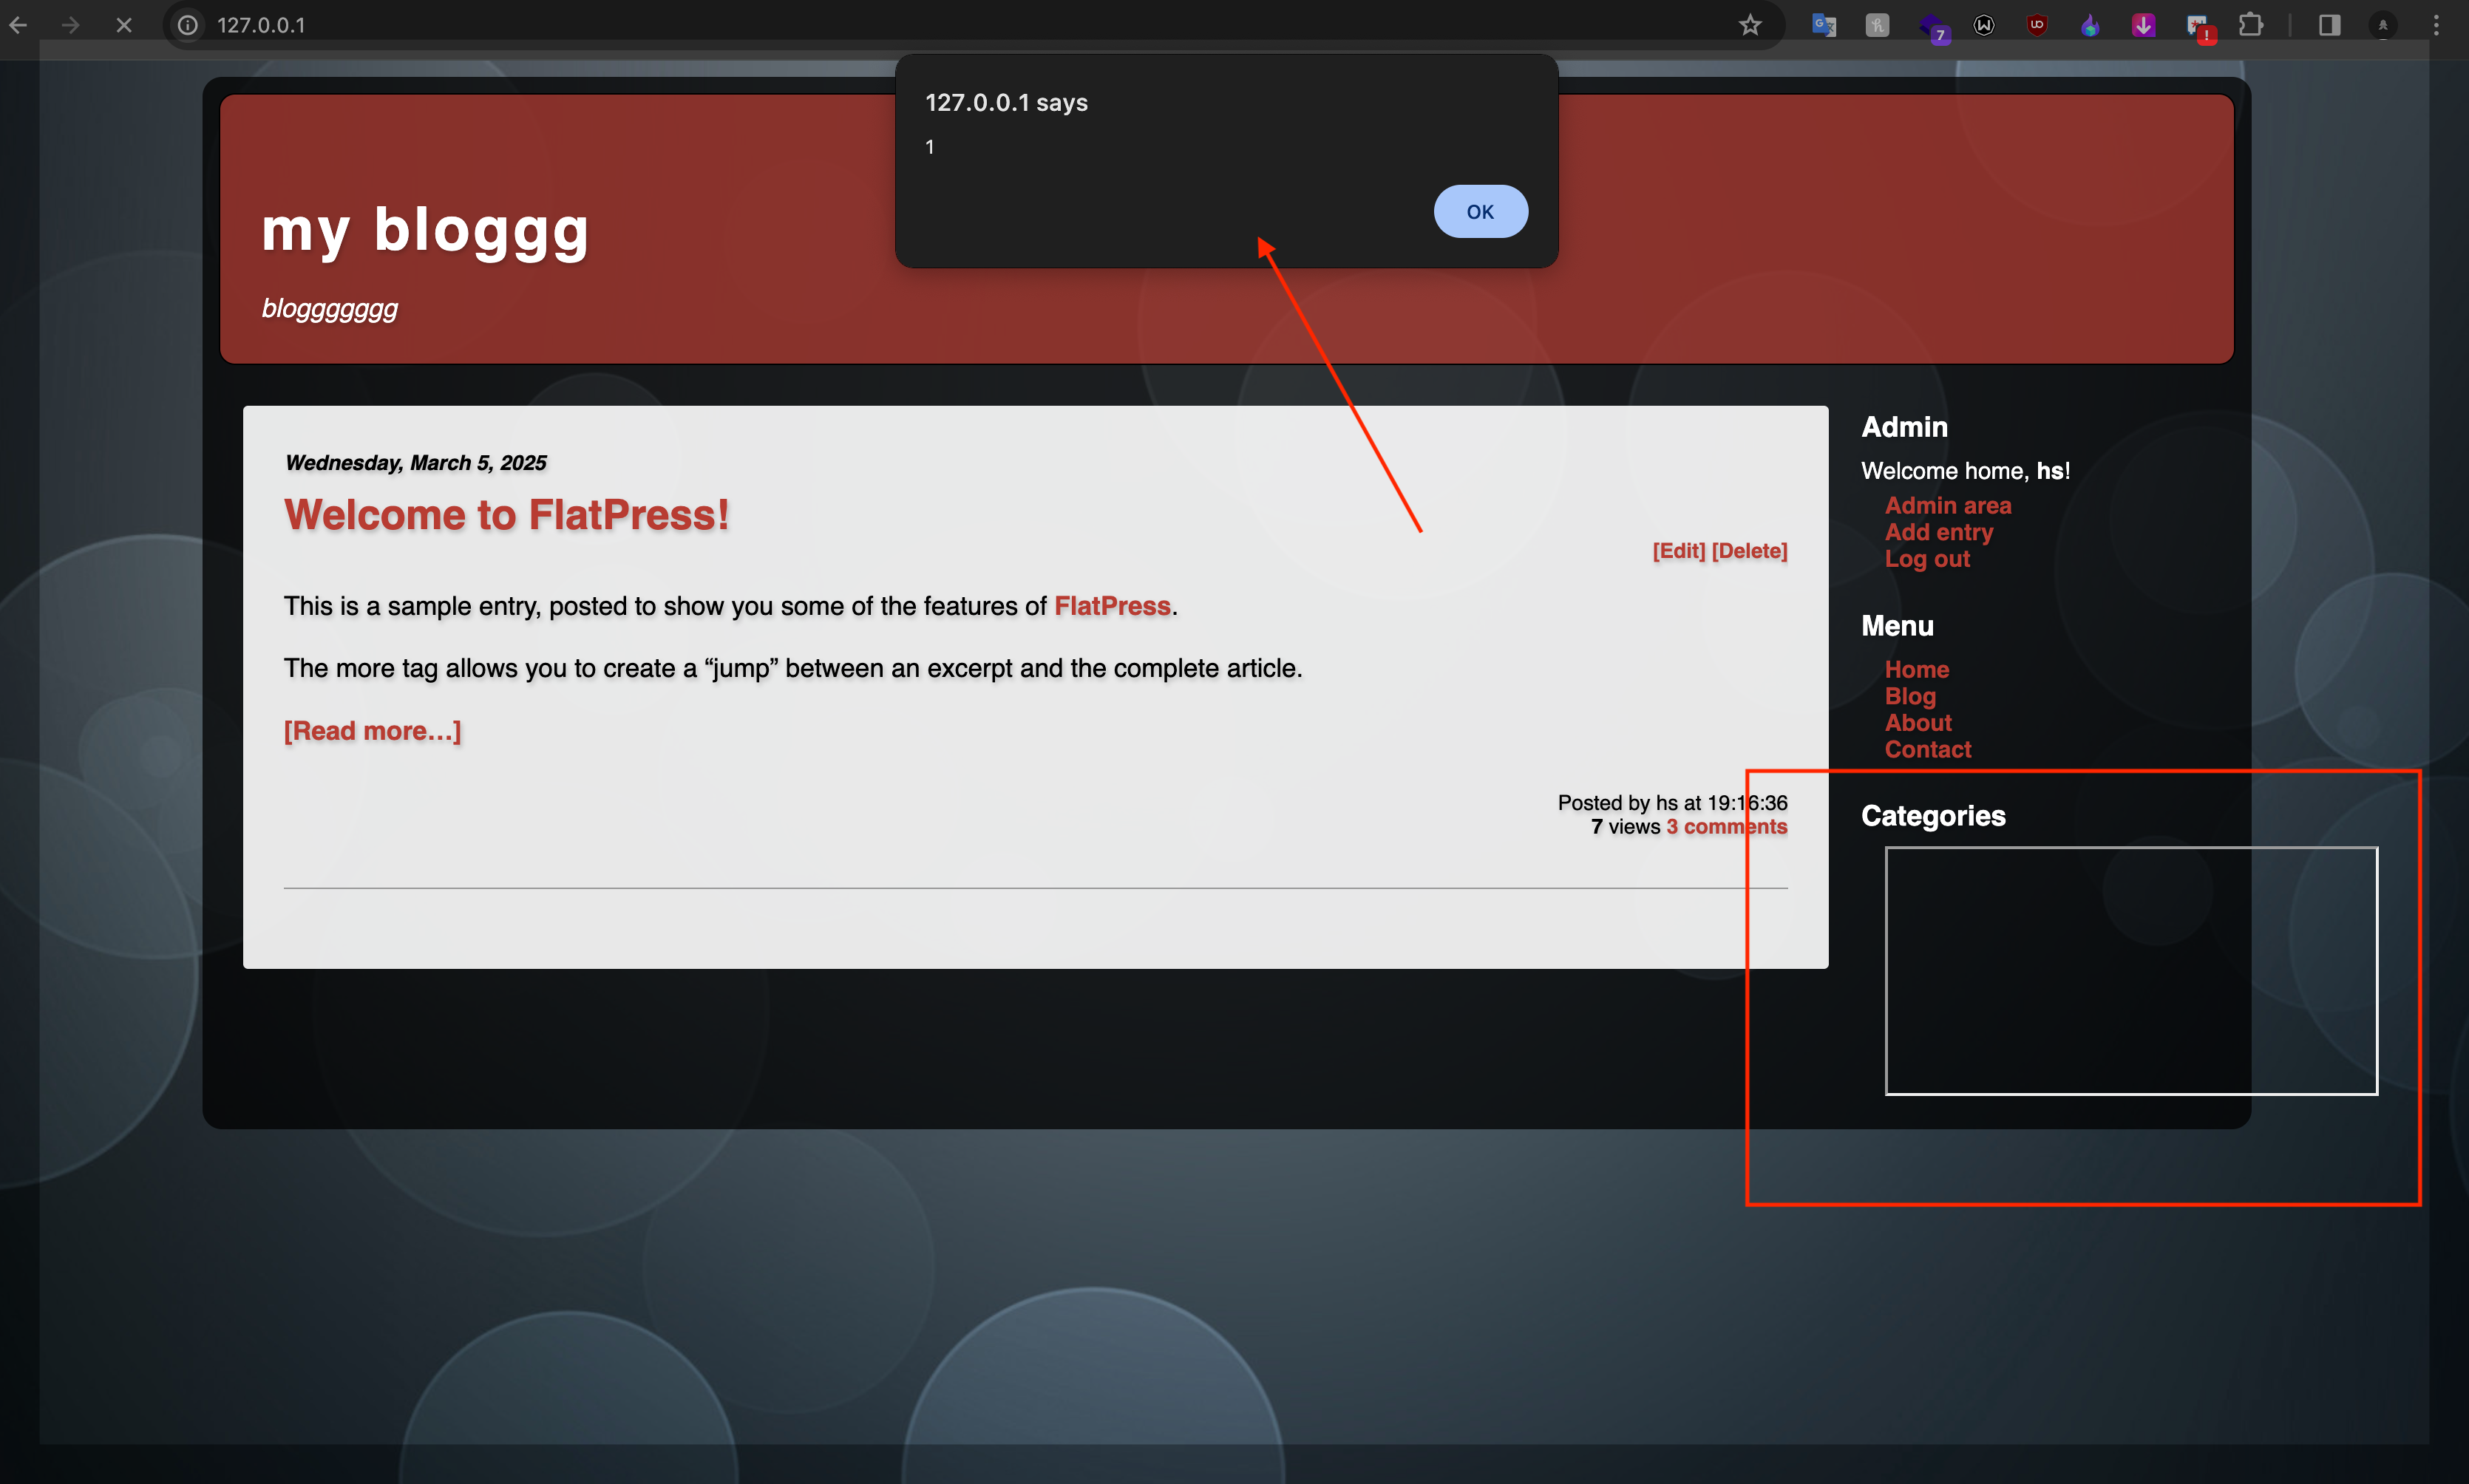Click the 'Welcome home, hs!' greeting text
This screenshot has width=2469, height=1484.
[1965, 471]
